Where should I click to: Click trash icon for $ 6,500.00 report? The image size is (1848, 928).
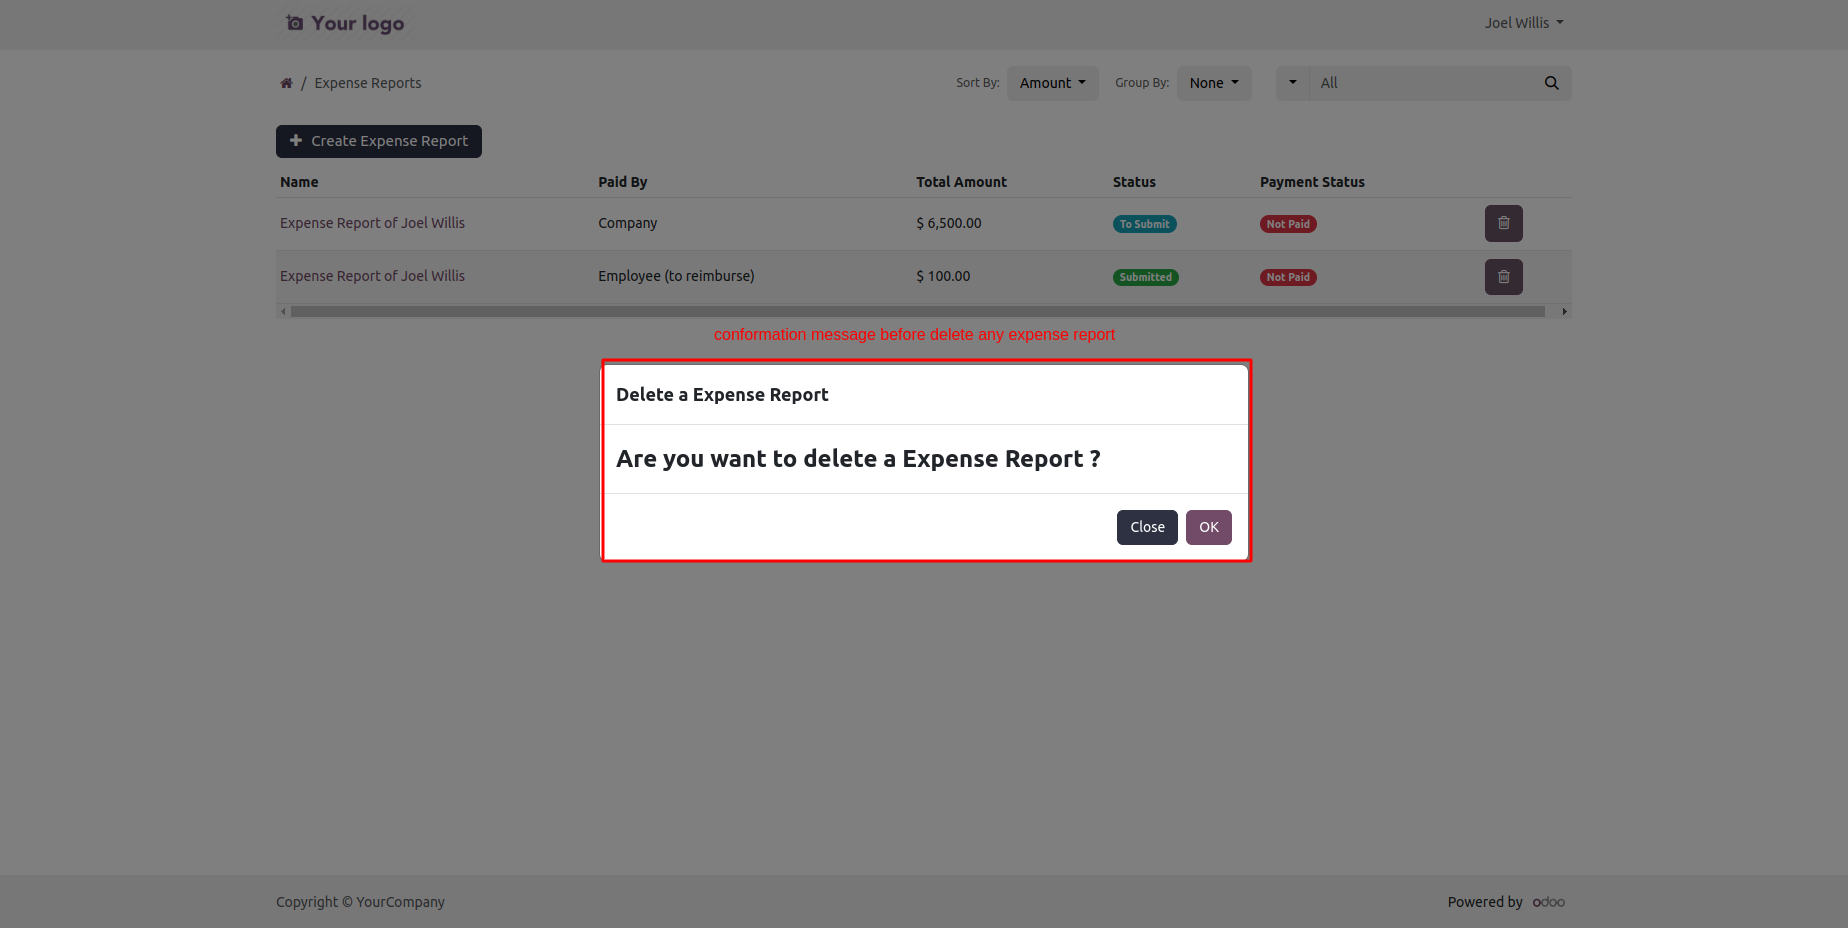pyautogui.click(x=1503, y=224)
